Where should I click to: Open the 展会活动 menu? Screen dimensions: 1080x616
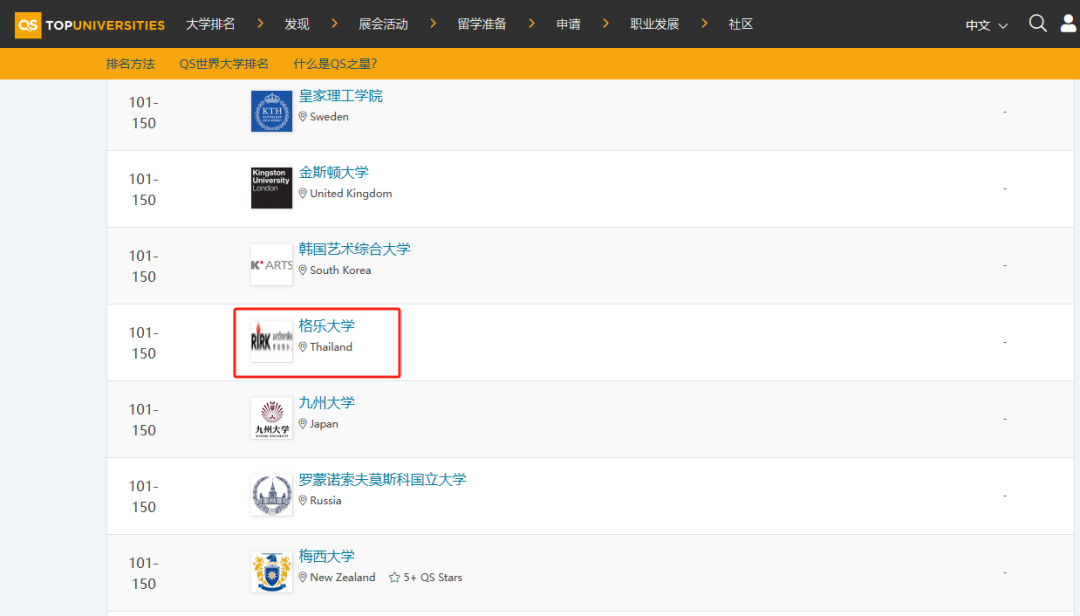383,24
